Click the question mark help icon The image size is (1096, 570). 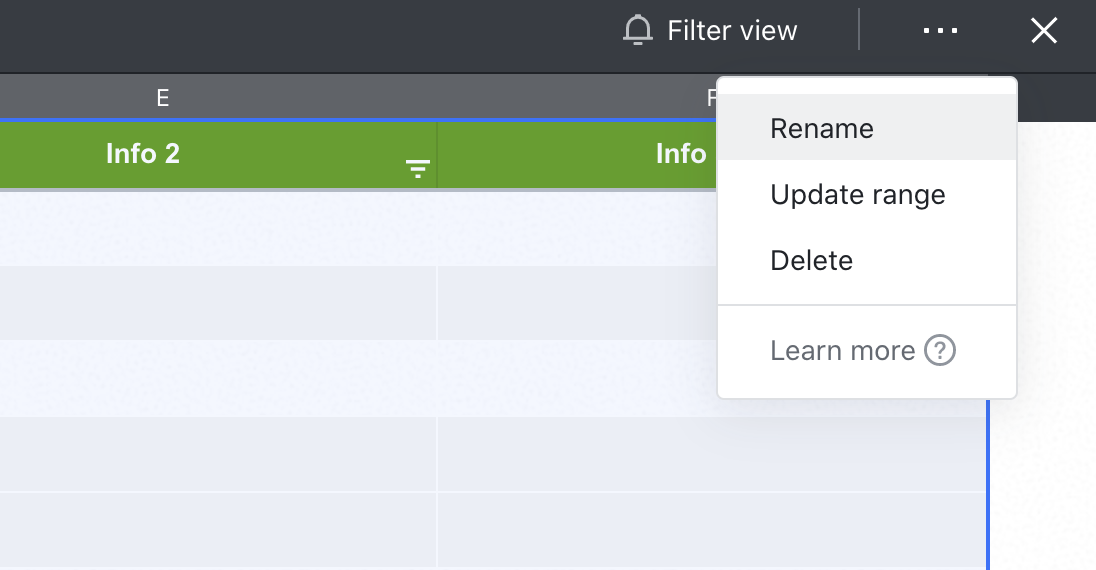[x=940, y=351]
